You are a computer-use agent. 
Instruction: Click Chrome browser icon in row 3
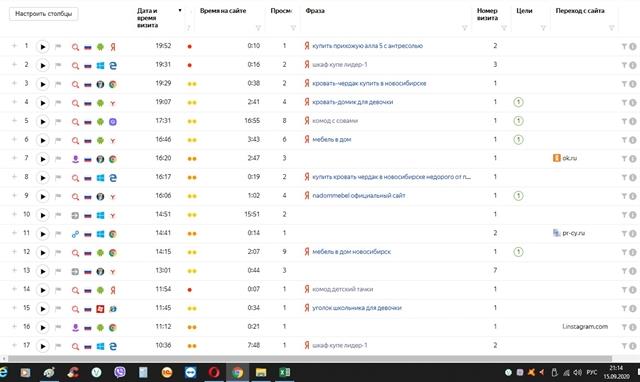113,84
